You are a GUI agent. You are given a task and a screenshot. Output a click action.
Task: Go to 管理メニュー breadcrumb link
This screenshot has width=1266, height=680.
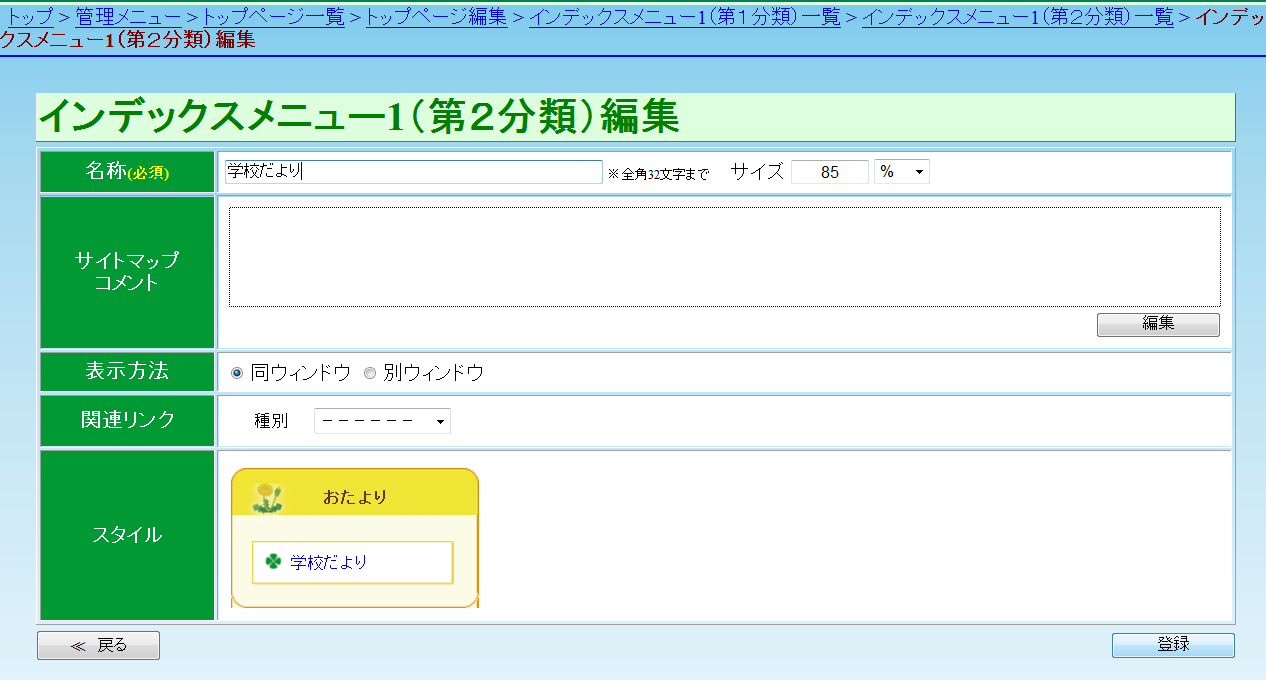[129, 17]
